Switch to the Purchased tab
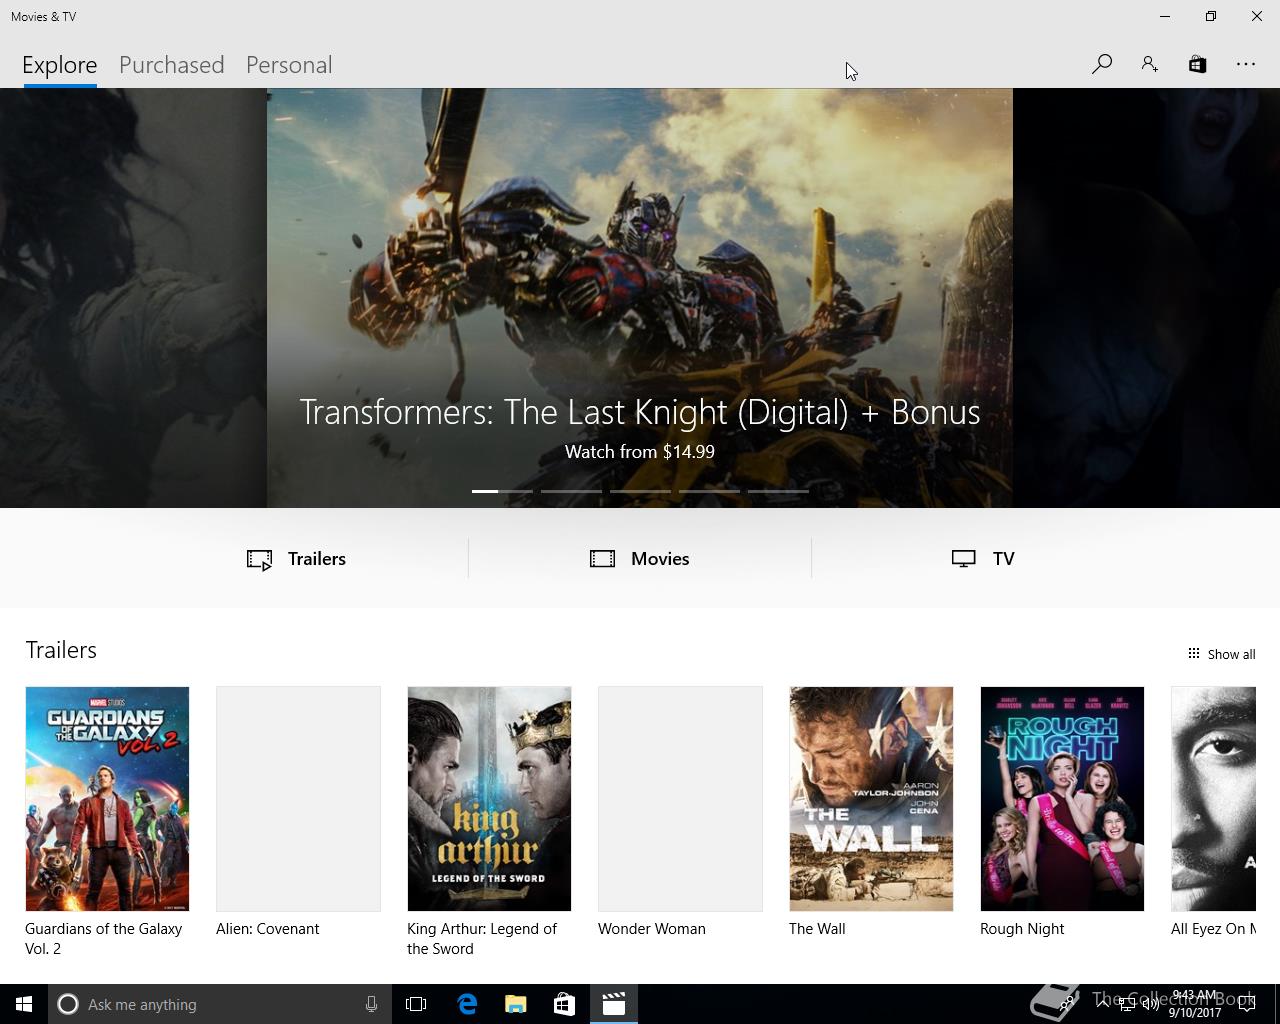1280x1024 pixels. click(171, 65)
